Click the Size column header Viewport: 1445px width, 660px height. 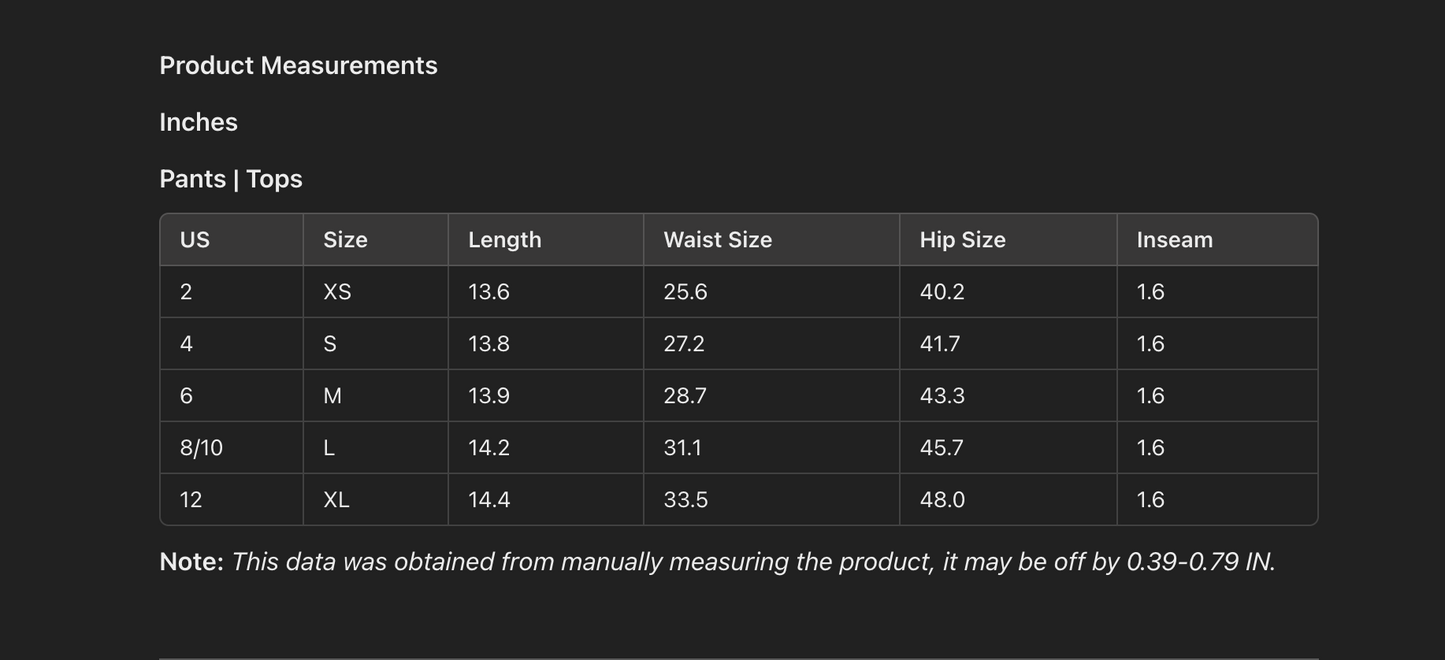pyautogui.click(x=345, y=240)
